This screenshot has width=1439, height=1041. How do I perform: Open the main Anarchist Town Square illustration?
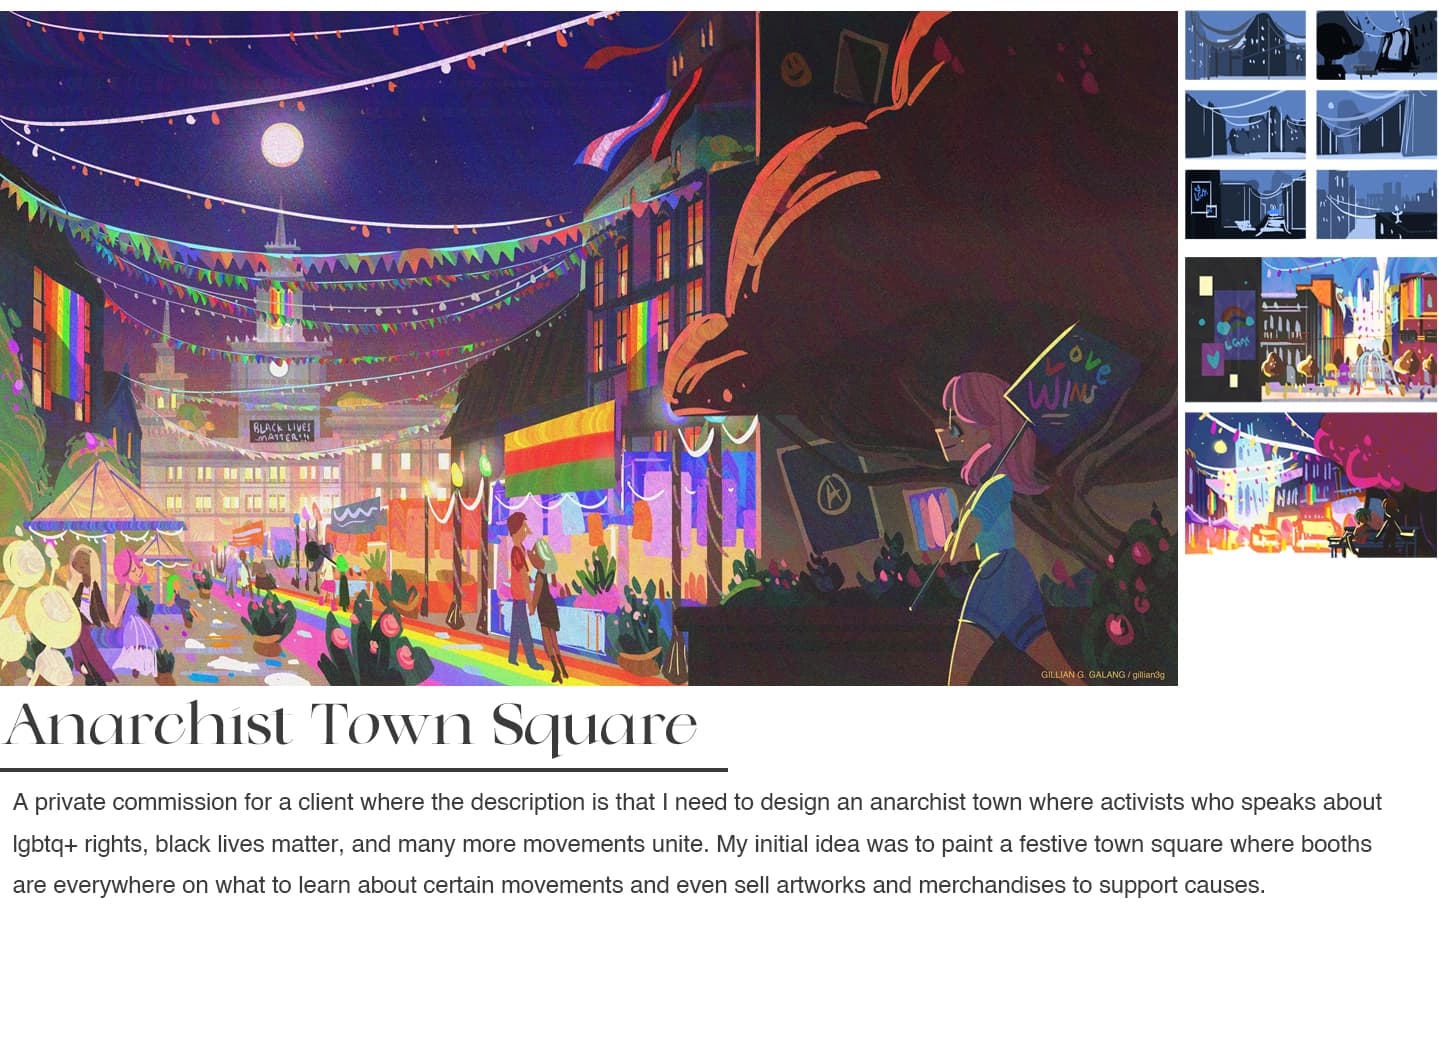(589, 348)
